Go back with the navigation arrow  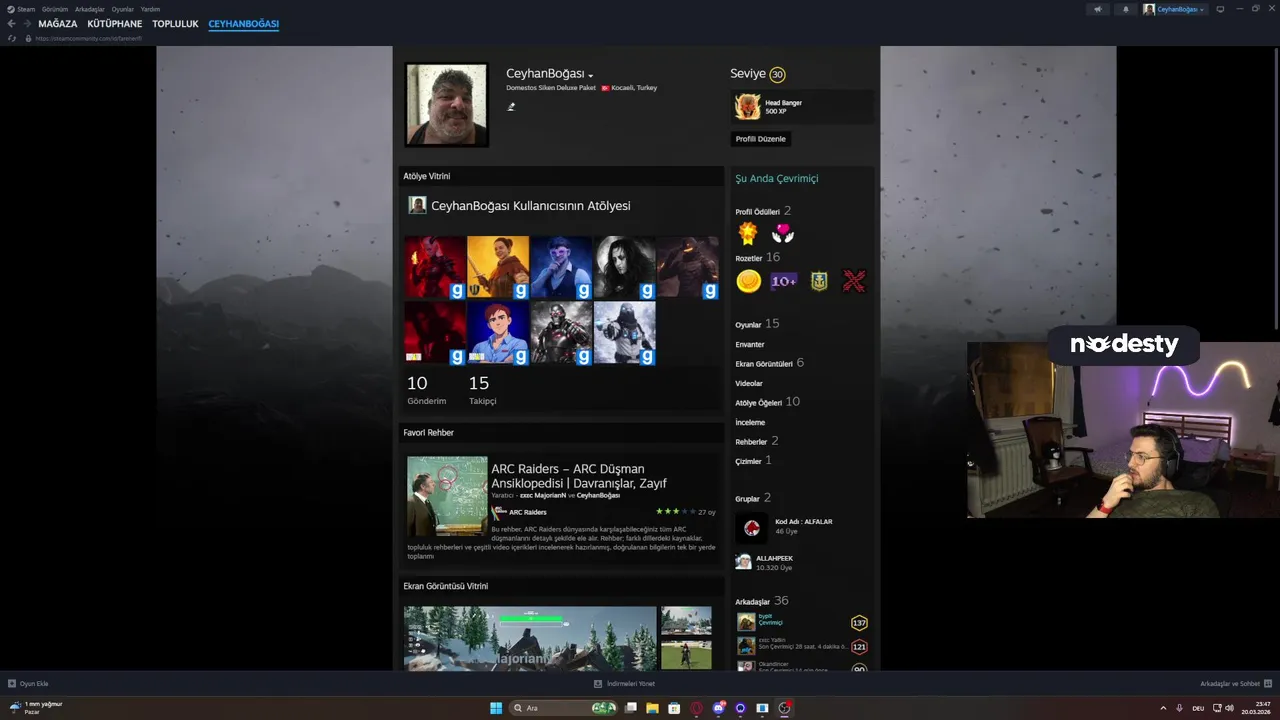12,24
